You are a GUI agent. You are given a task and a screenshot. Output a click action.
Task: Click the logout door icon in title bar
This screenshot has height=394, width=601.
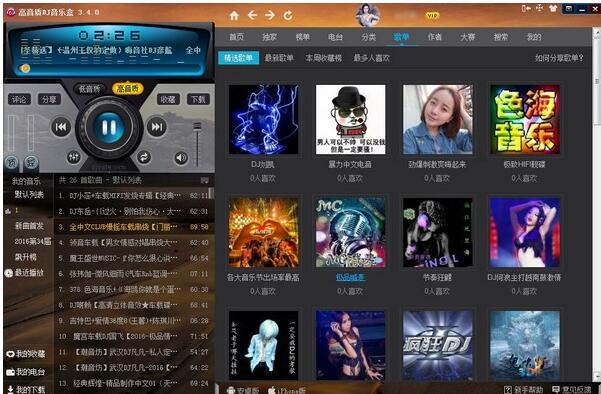coord(526,8)
